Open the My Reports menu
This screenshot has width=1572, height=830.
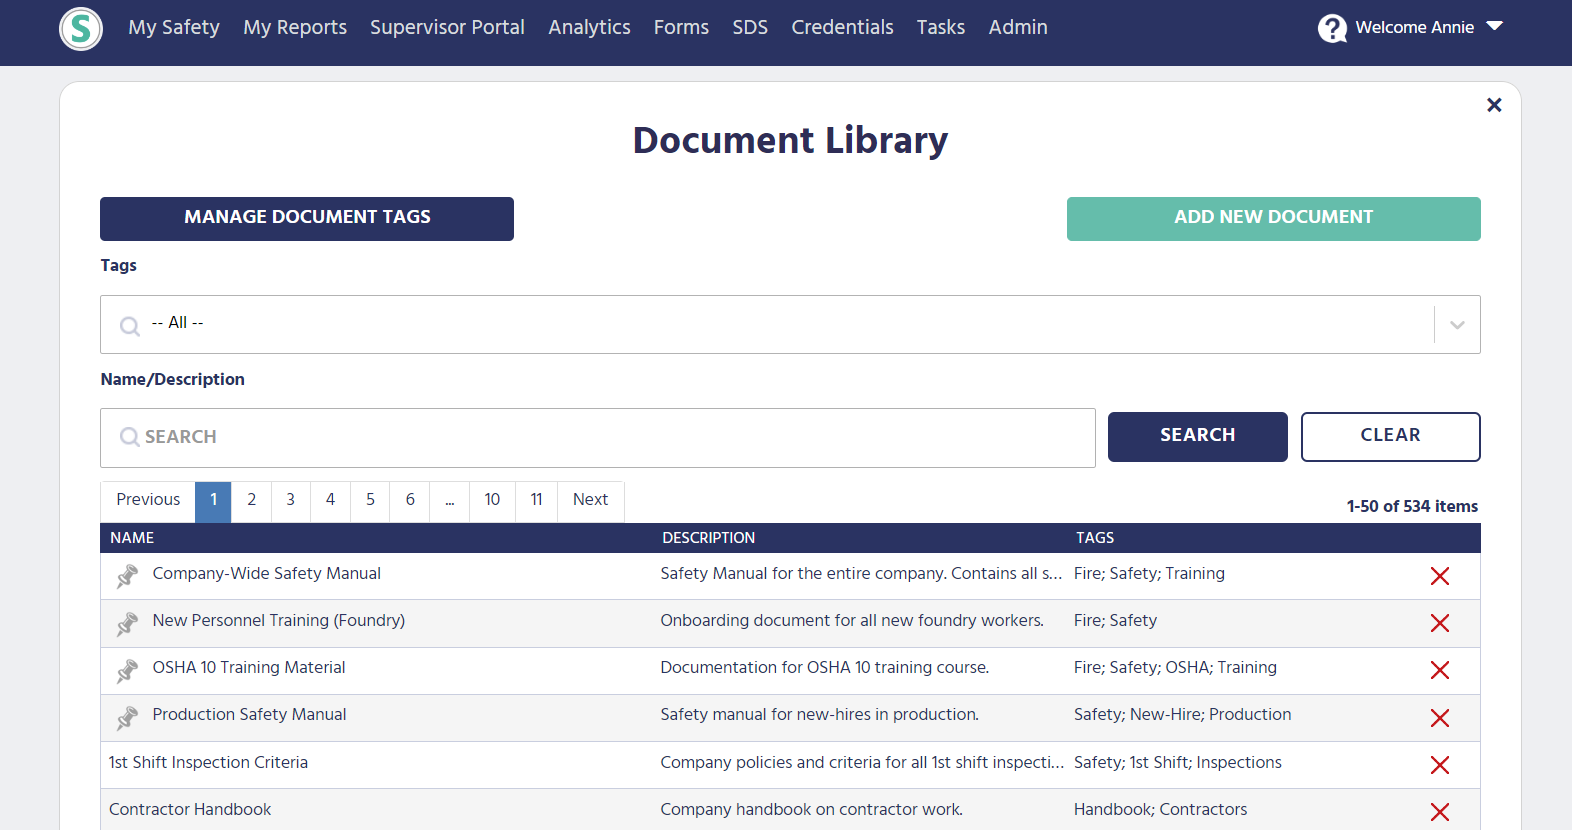pyautogui.click(x=295, y=27)
